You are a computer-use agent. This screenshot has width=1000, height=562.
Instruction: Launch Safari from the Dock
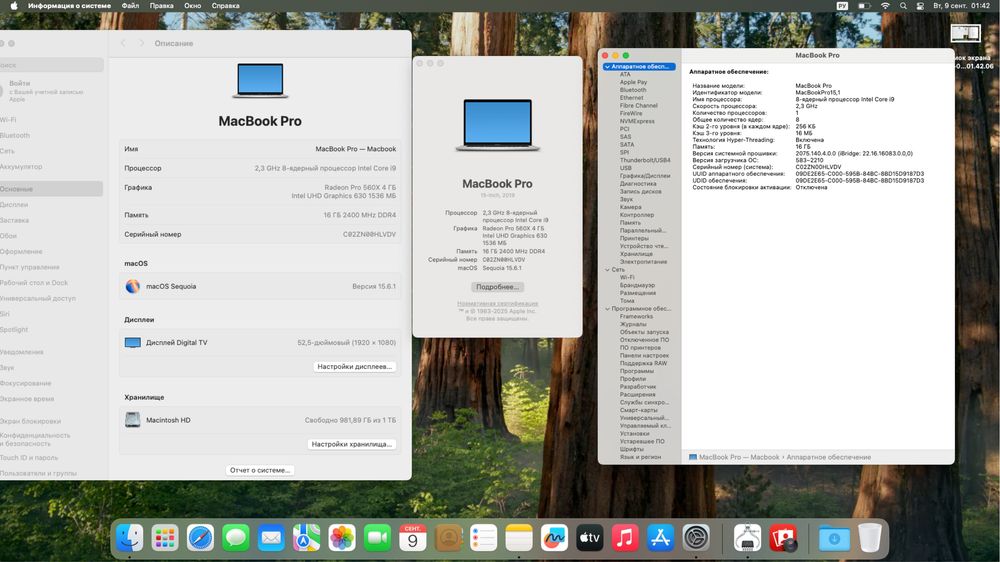coord(200,538)
